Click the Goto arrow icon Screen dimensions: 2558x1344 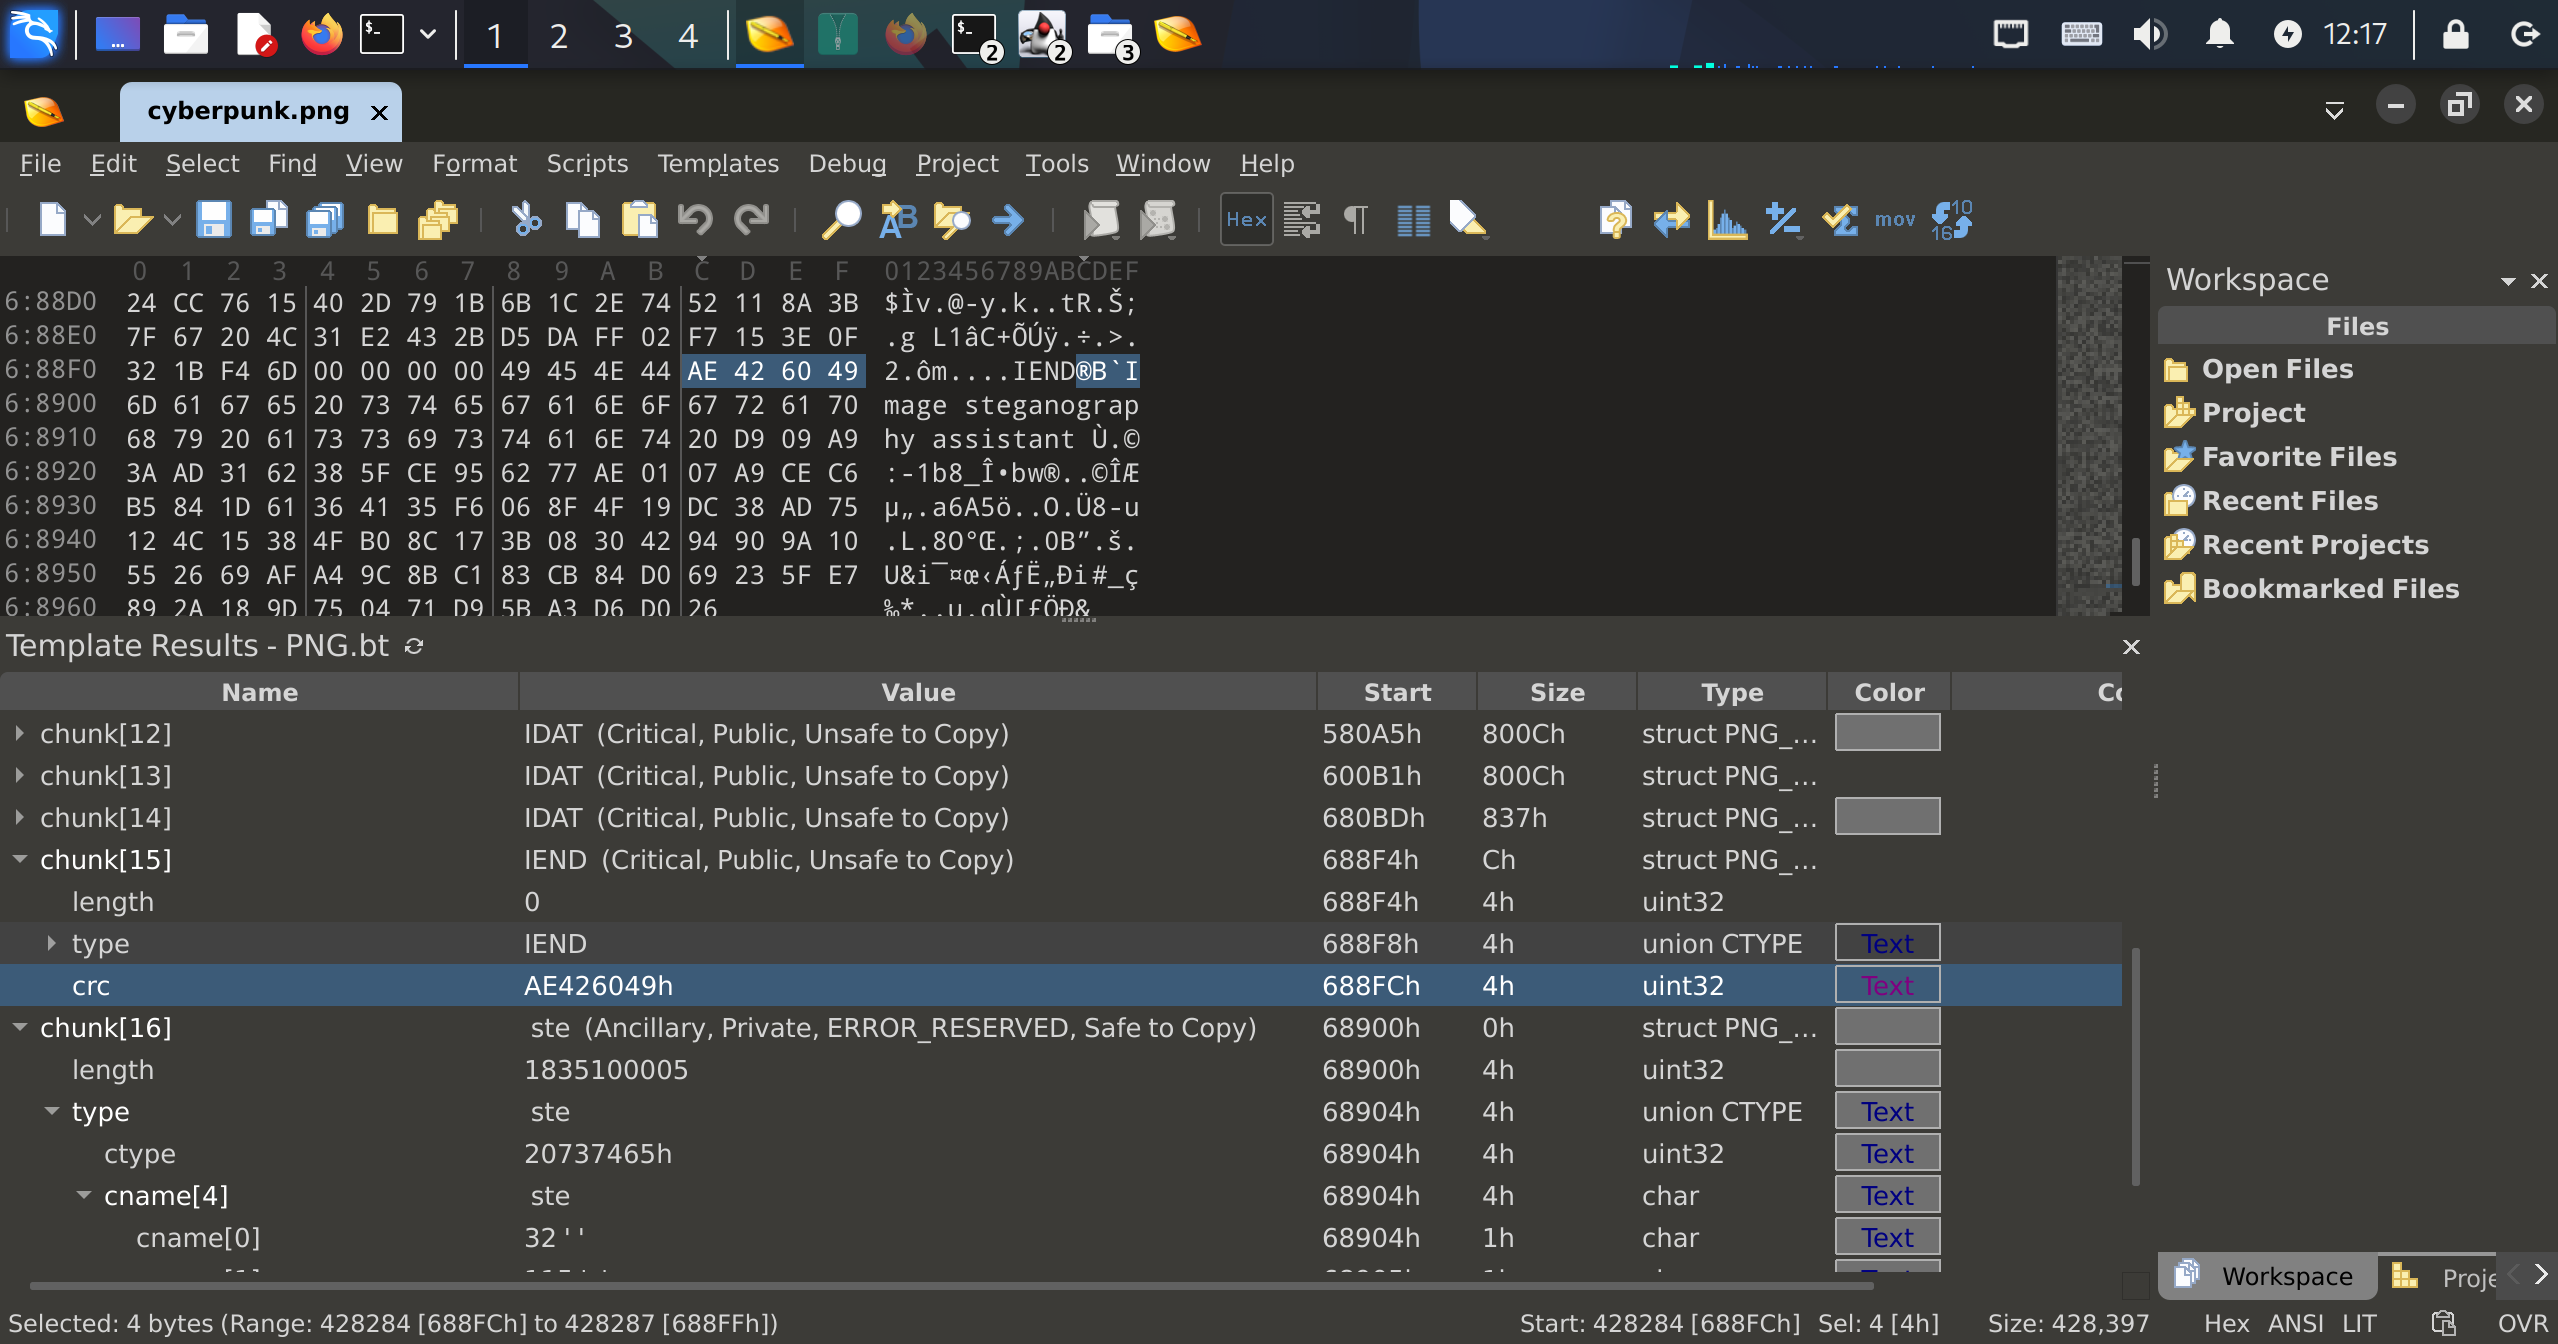click(x=1008, y=219)
